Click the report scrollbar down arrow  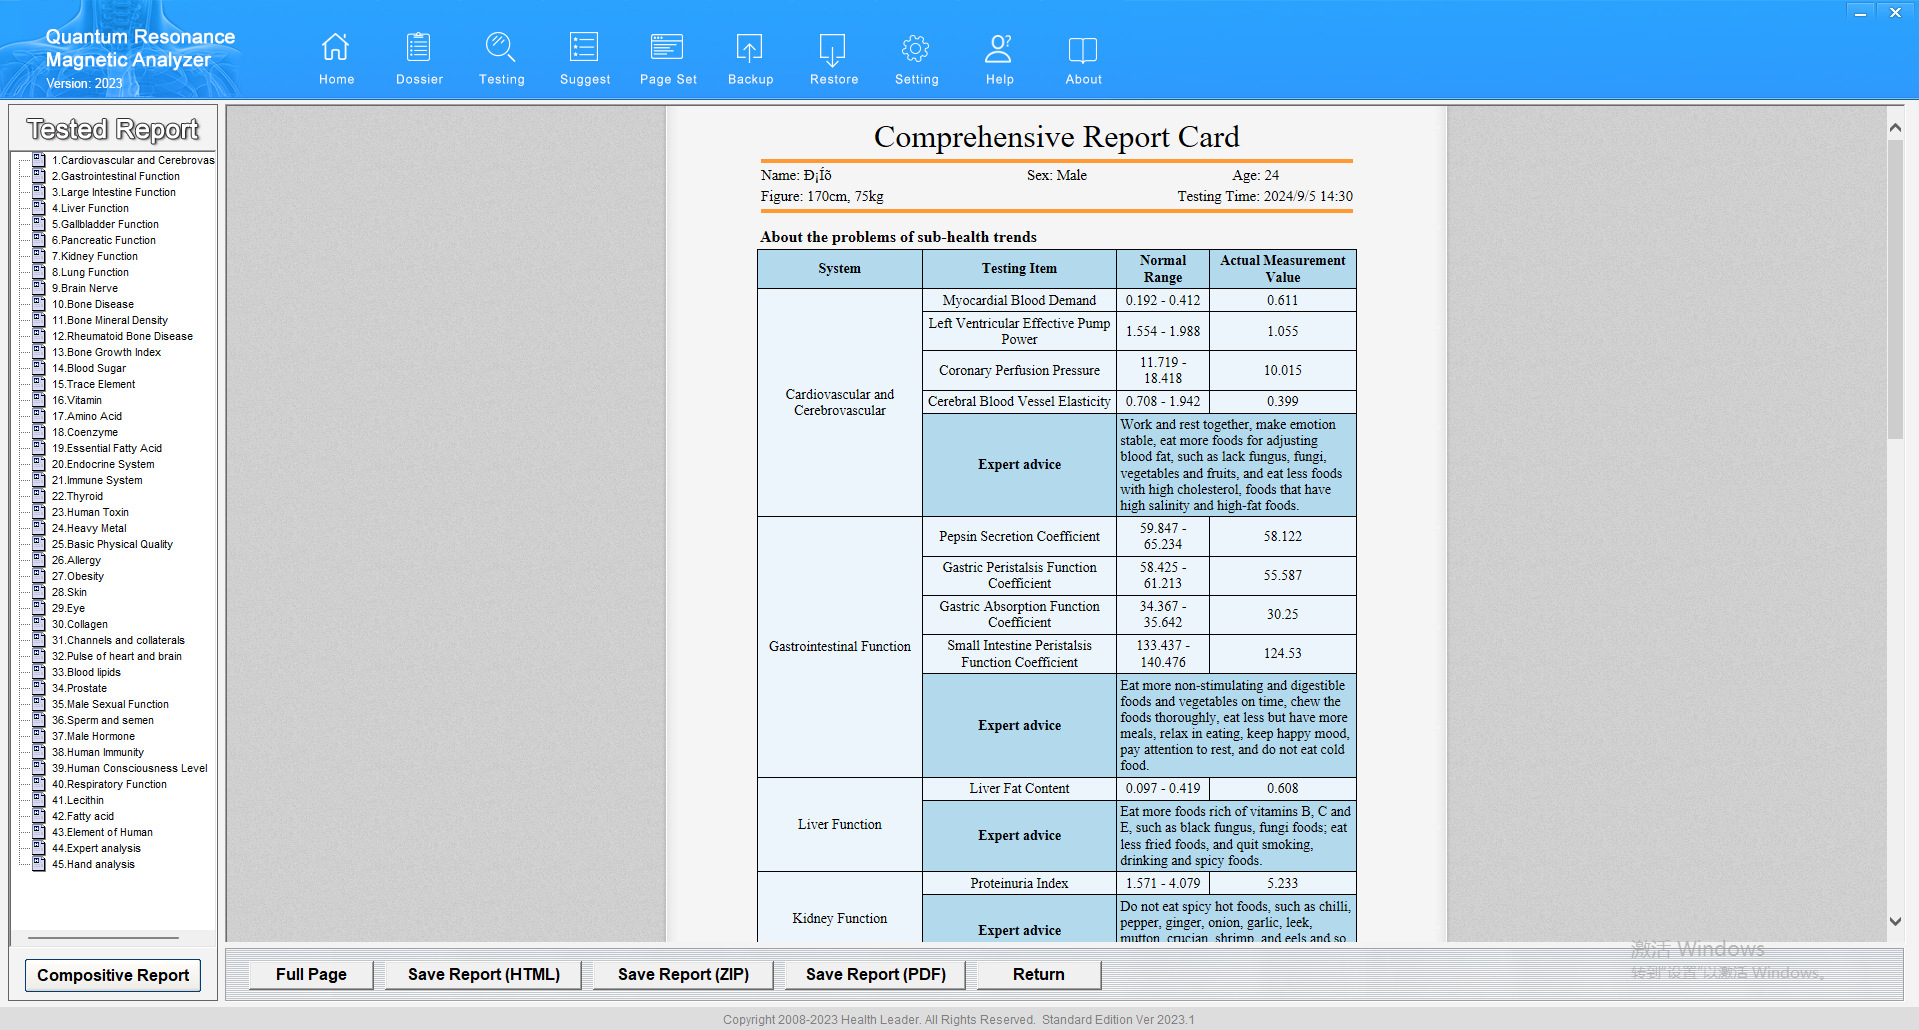tap(1895, 921)
